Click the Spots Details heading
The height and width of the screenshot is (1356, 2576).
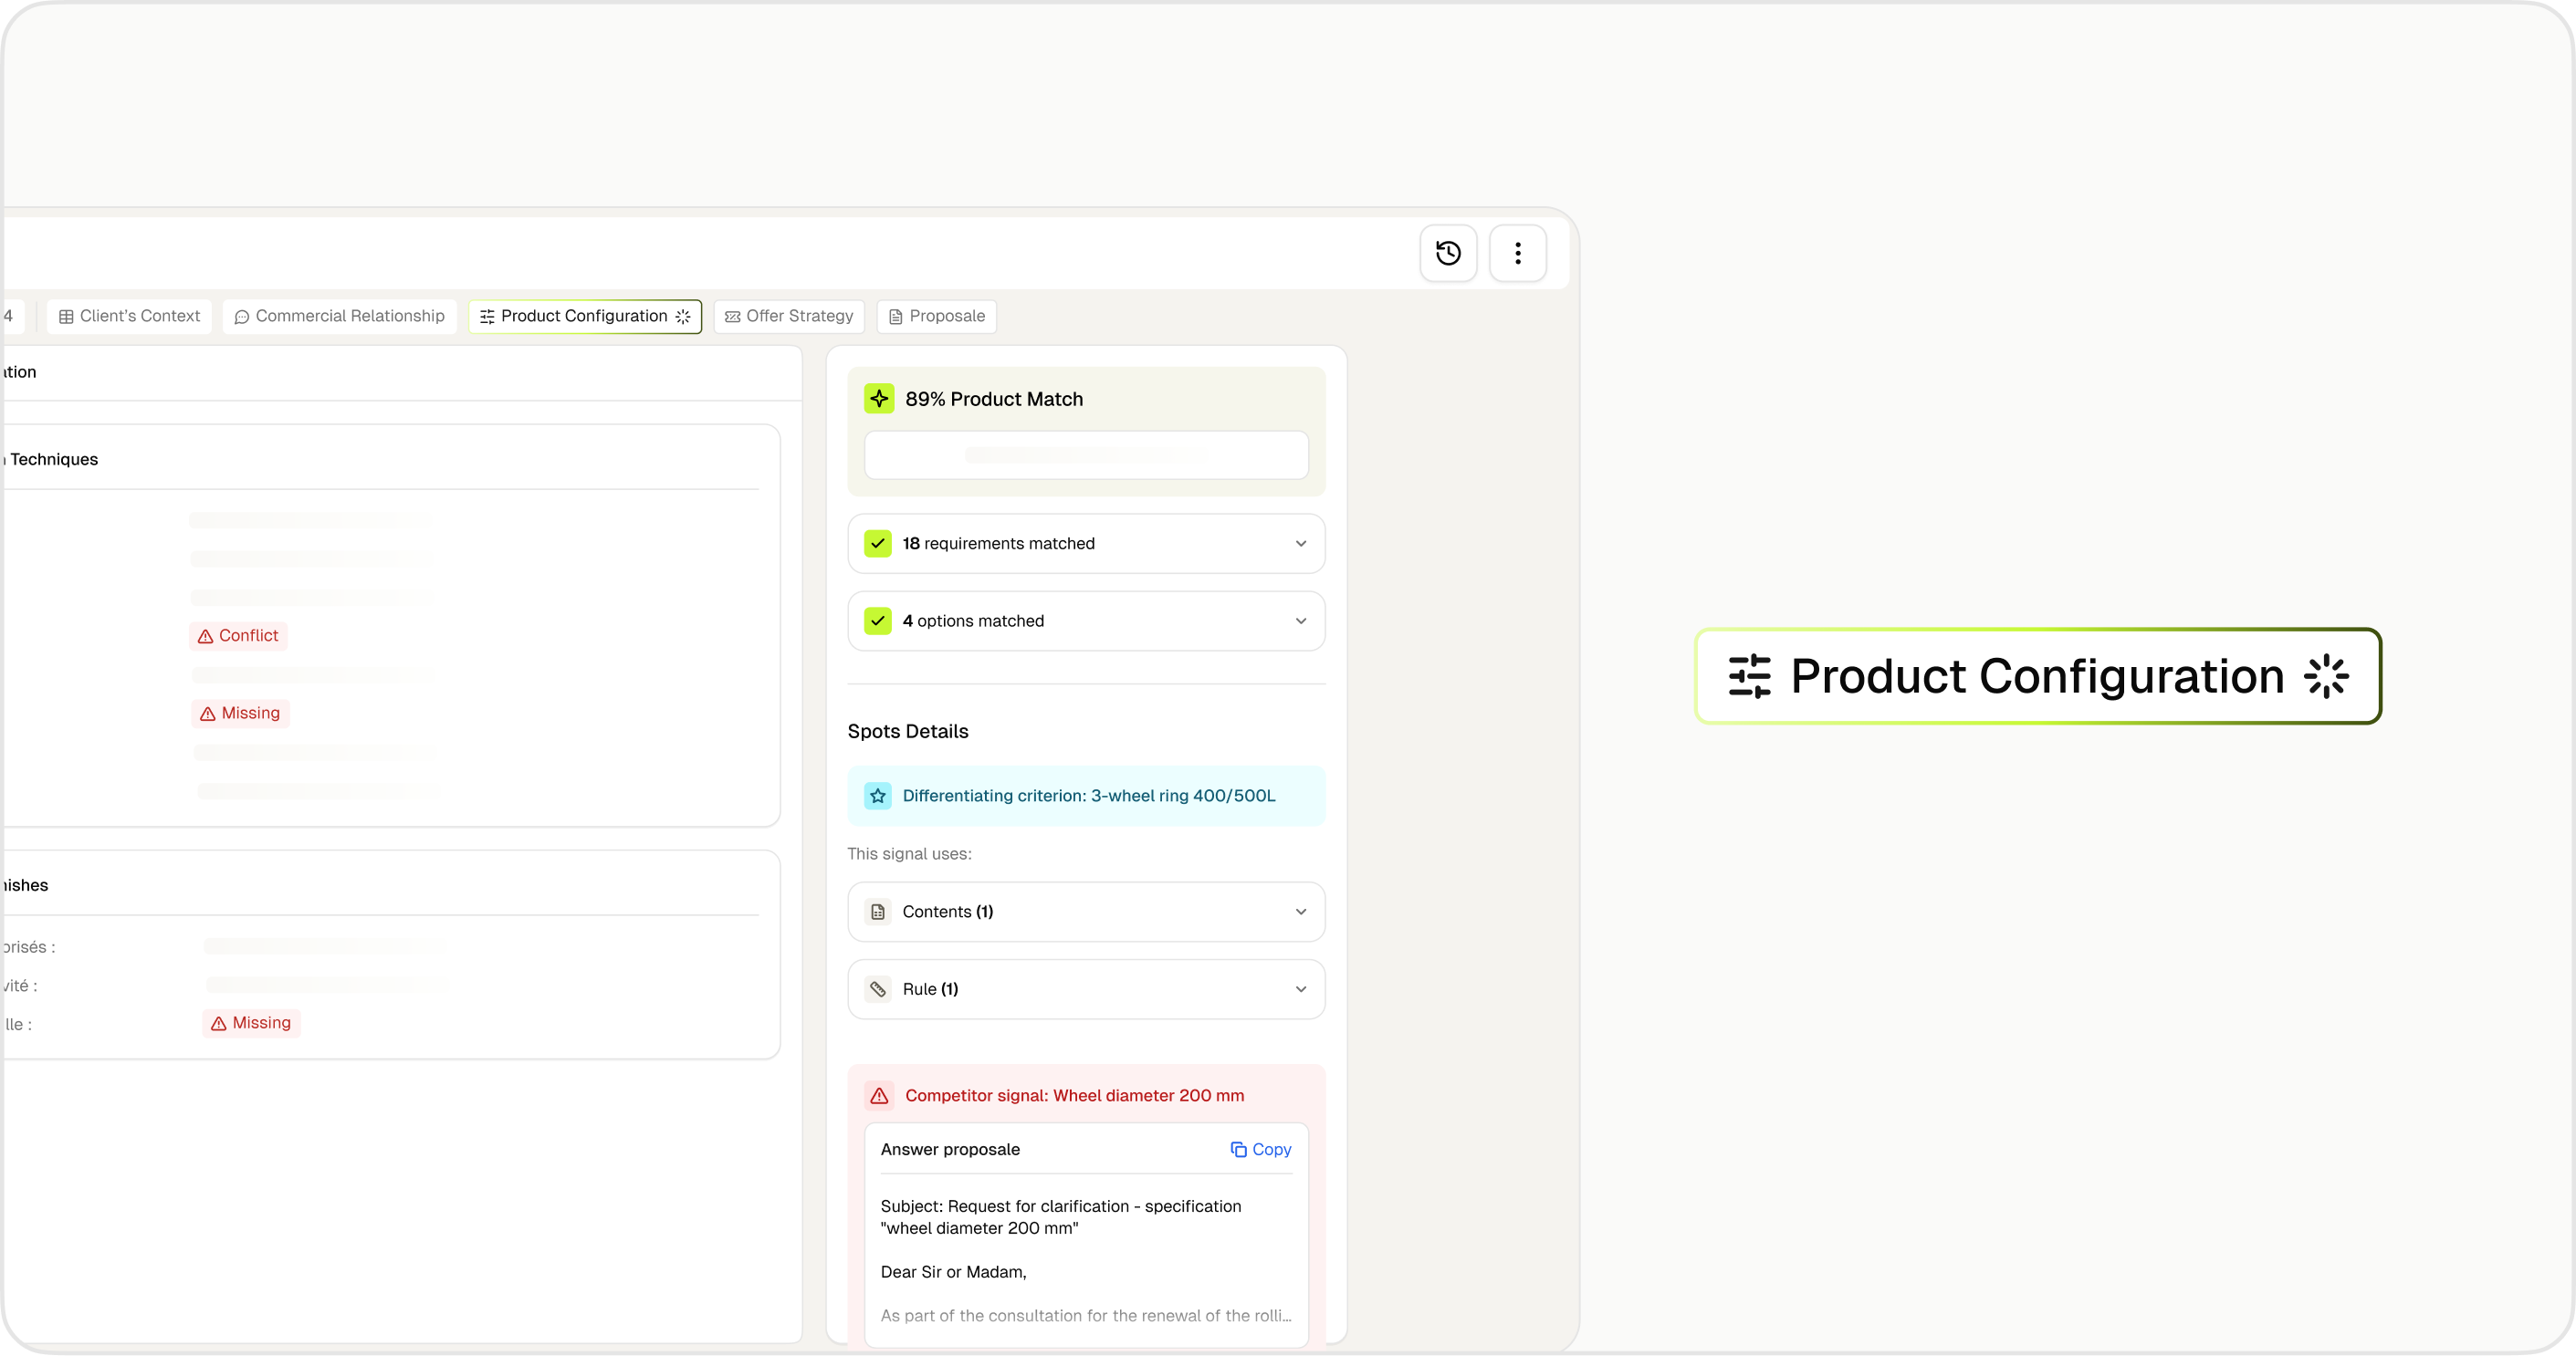907,732
